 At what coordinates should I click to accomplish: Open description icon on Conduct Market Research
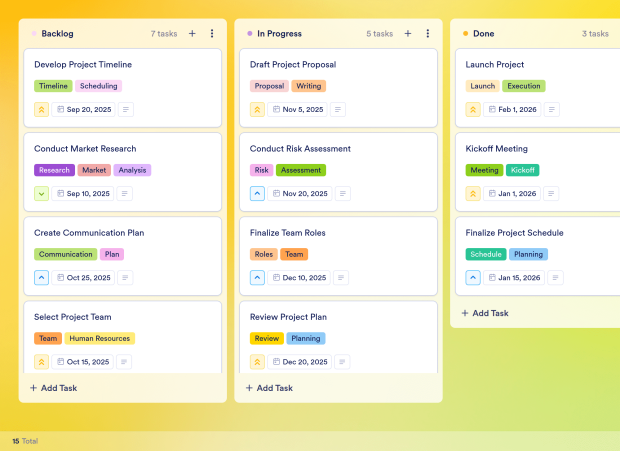click(x=125, y=194)
